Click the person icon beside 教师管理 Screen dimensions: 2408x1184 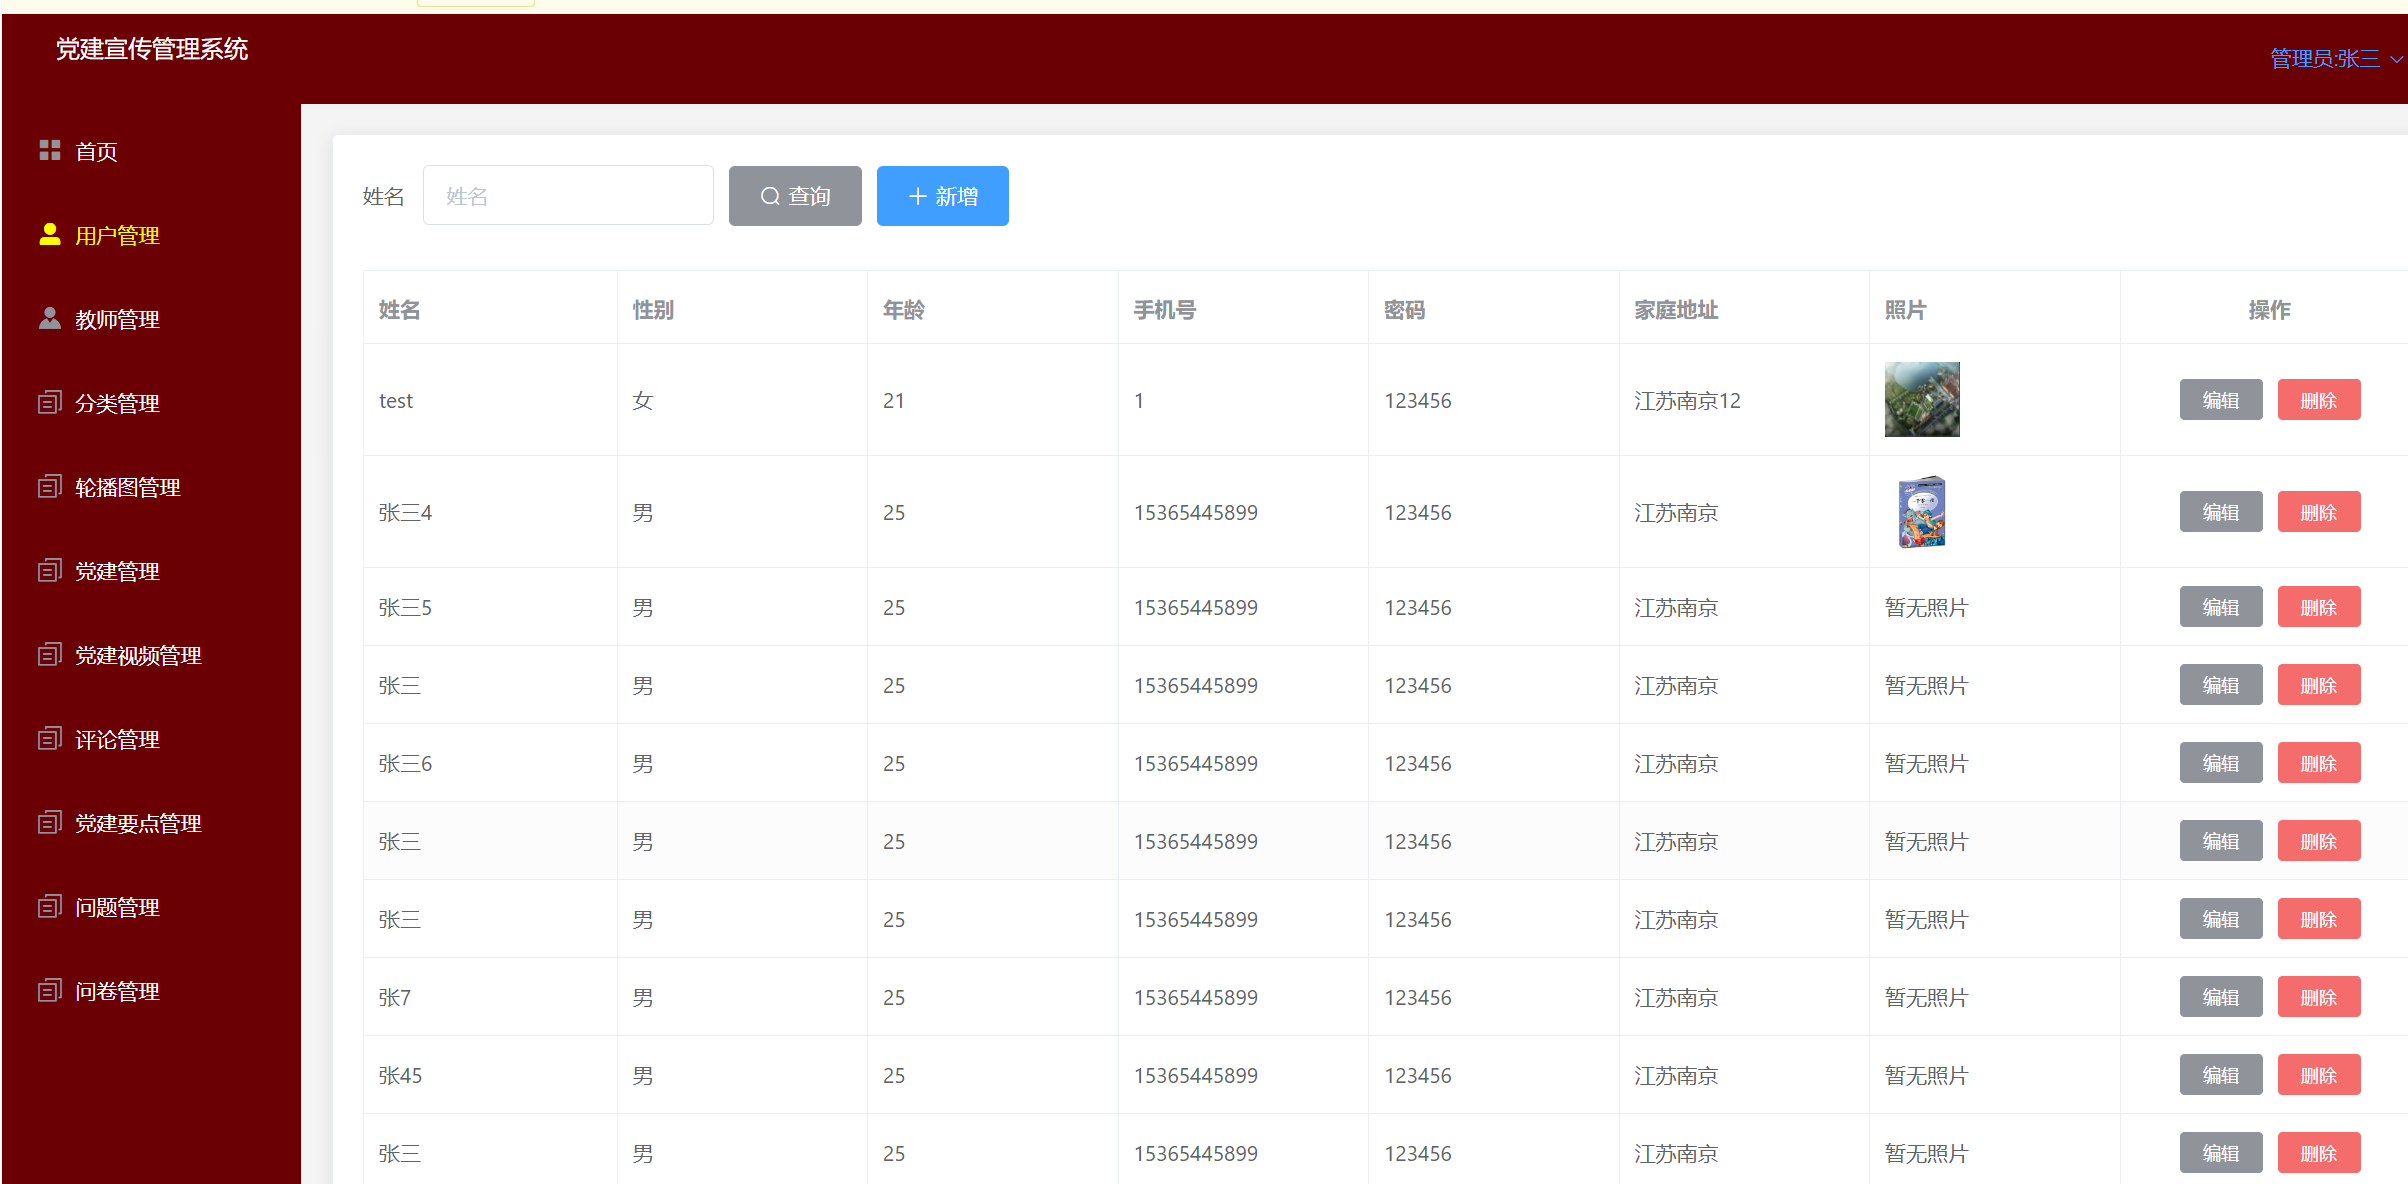coord(49,318)
